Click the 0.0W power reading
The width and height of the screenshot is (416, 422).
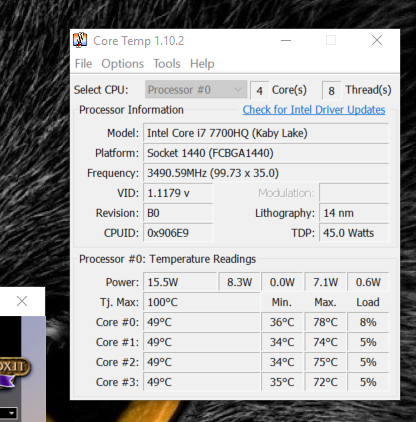pyautogui.click(x=282, y=282)
